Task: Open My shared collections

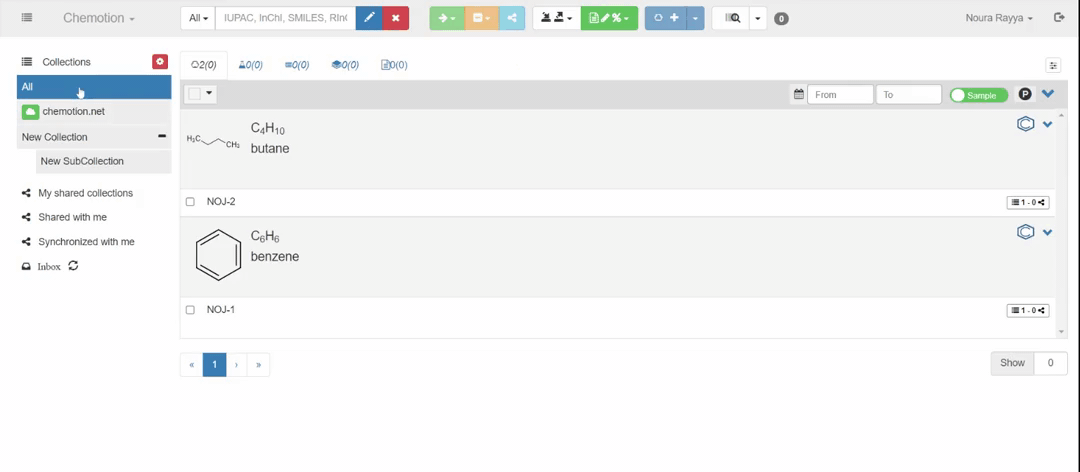Action: coord(85,193)
